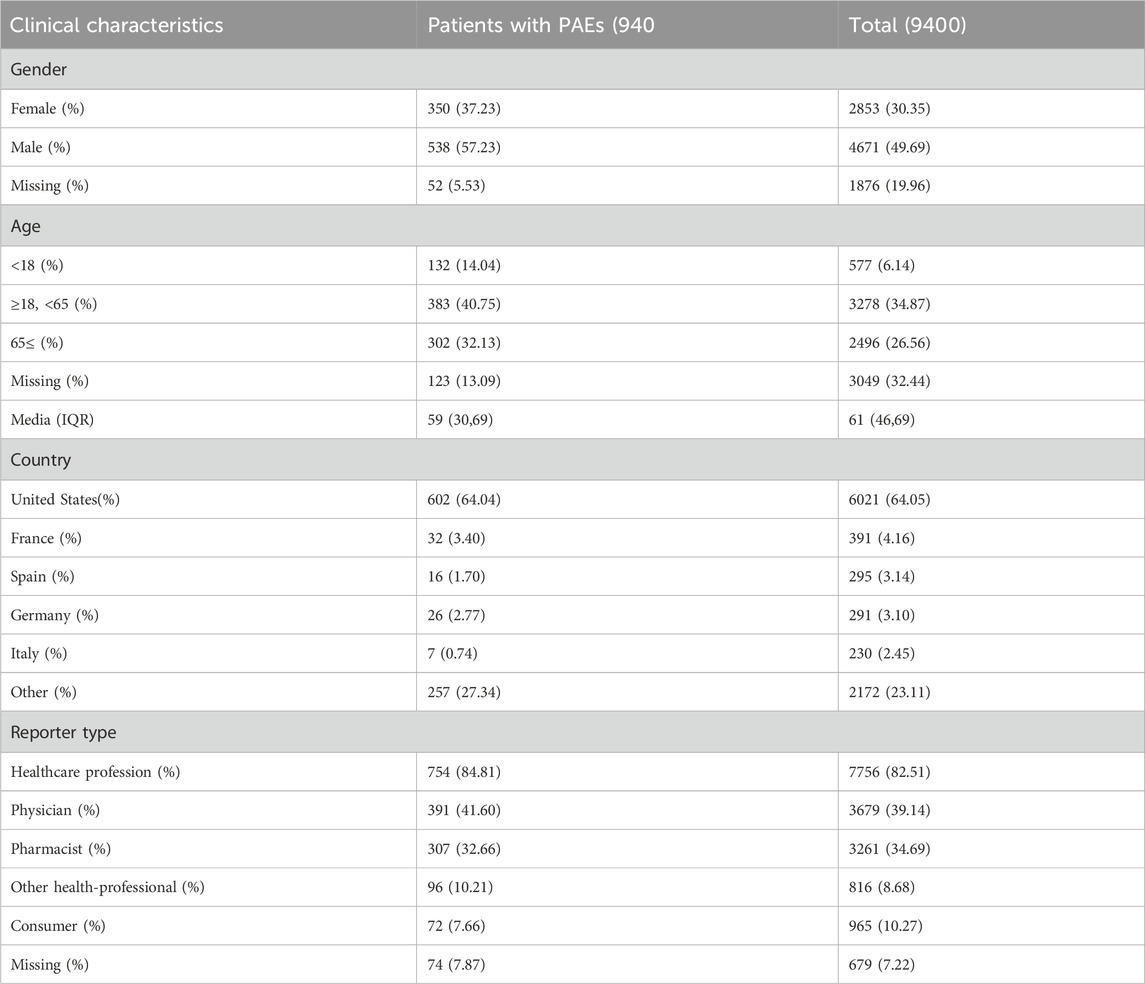The width and height of the screenshot is (1145, 984).
Task: Select the 'Spain (%)' row label
Action: 42,577
